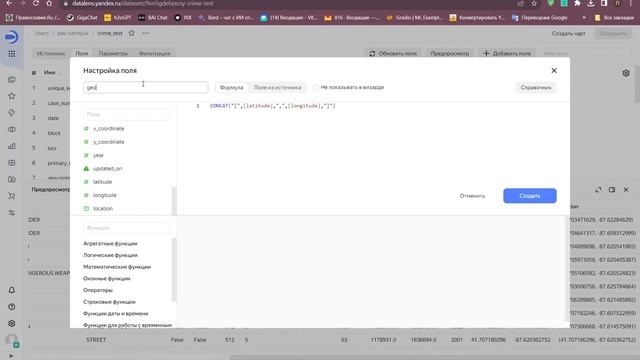Expand the Операторы category

(x=98, y=290)
